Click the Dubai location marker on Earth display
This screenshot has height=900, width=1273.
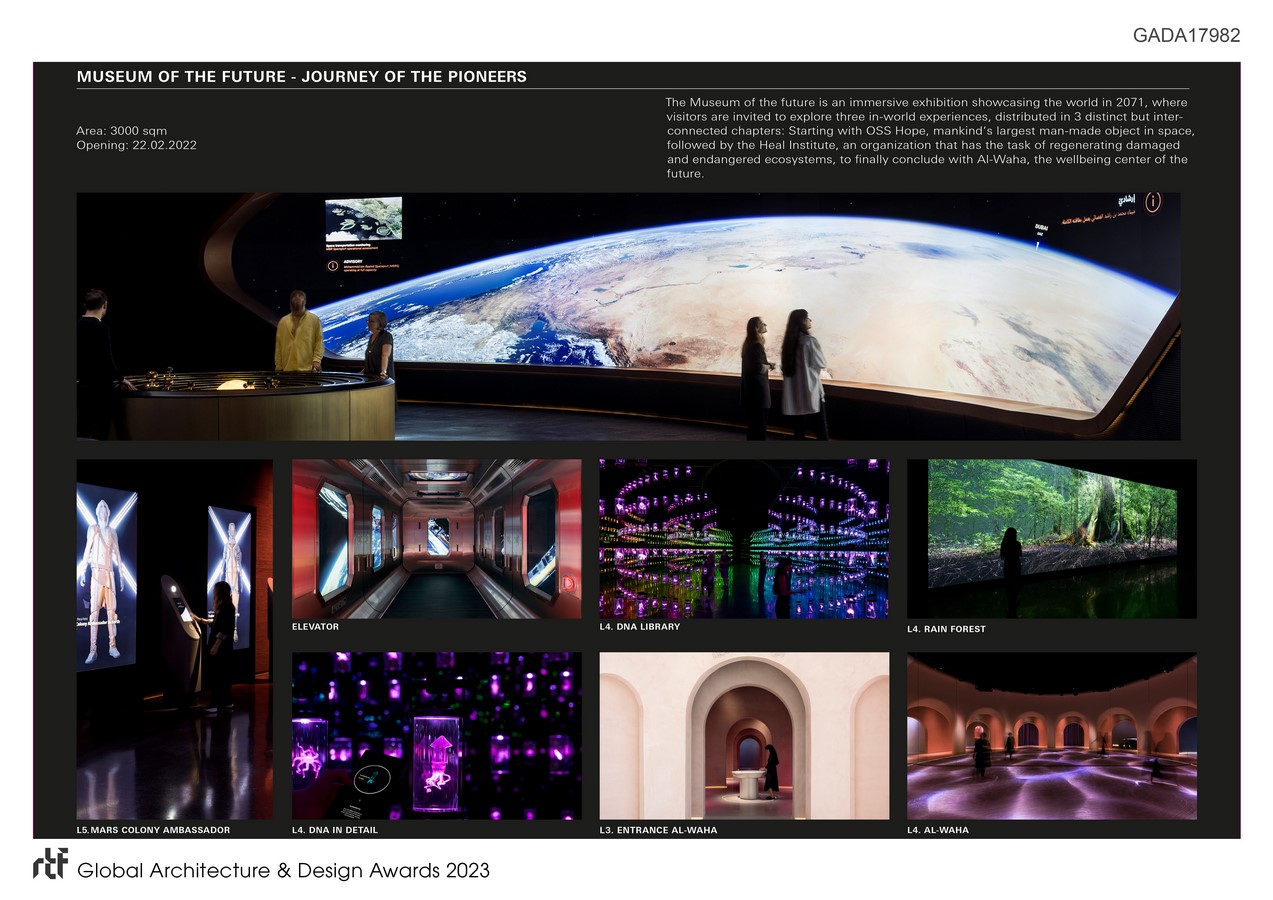tap(1041, 236)
